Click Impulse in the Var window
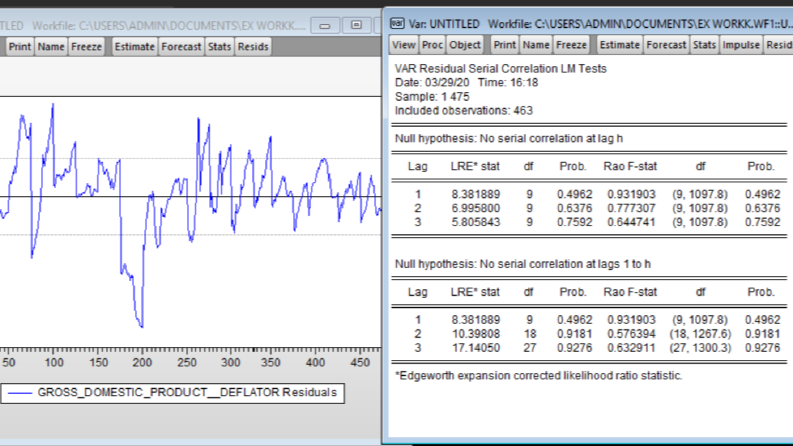The height and width of the screenshot is (446, 793). pos(741,45)
